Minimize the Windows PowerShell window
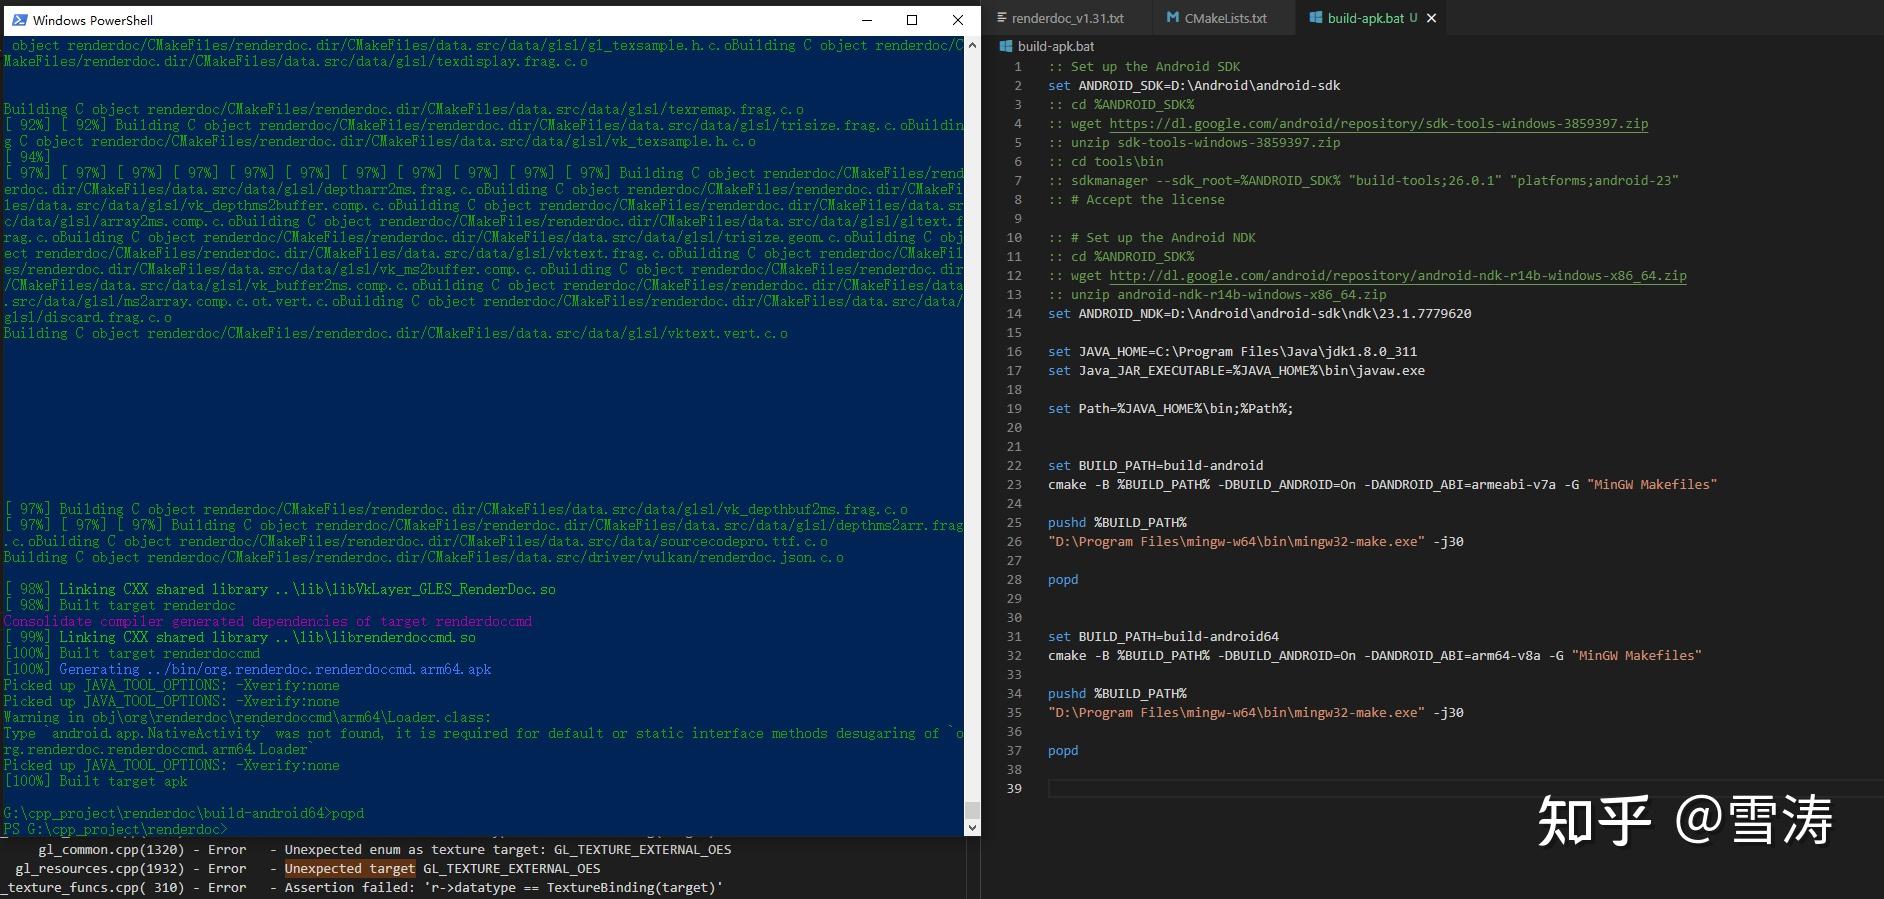 click(867, 20)
